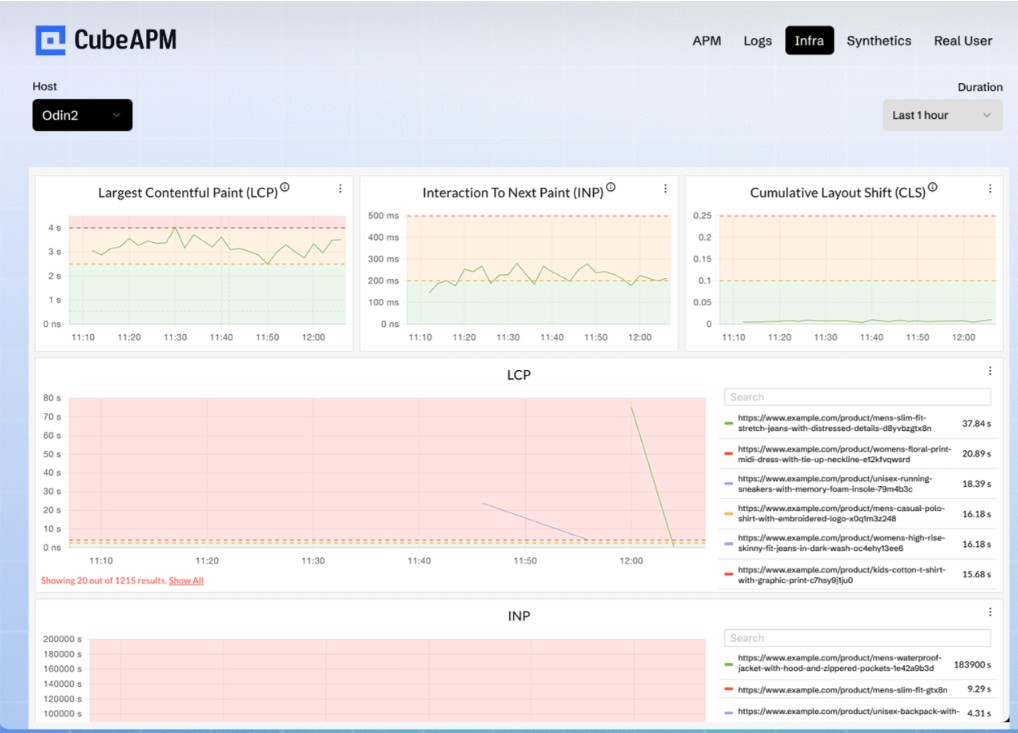Switch to the Logs tab

pyautogui.click(x=757, y=41)
